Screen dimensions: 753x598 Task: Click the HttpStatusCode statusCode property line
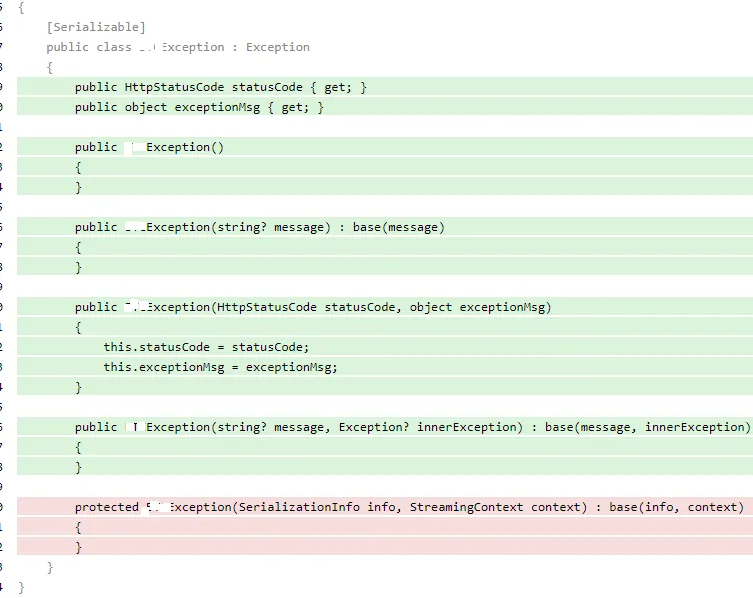220,87
